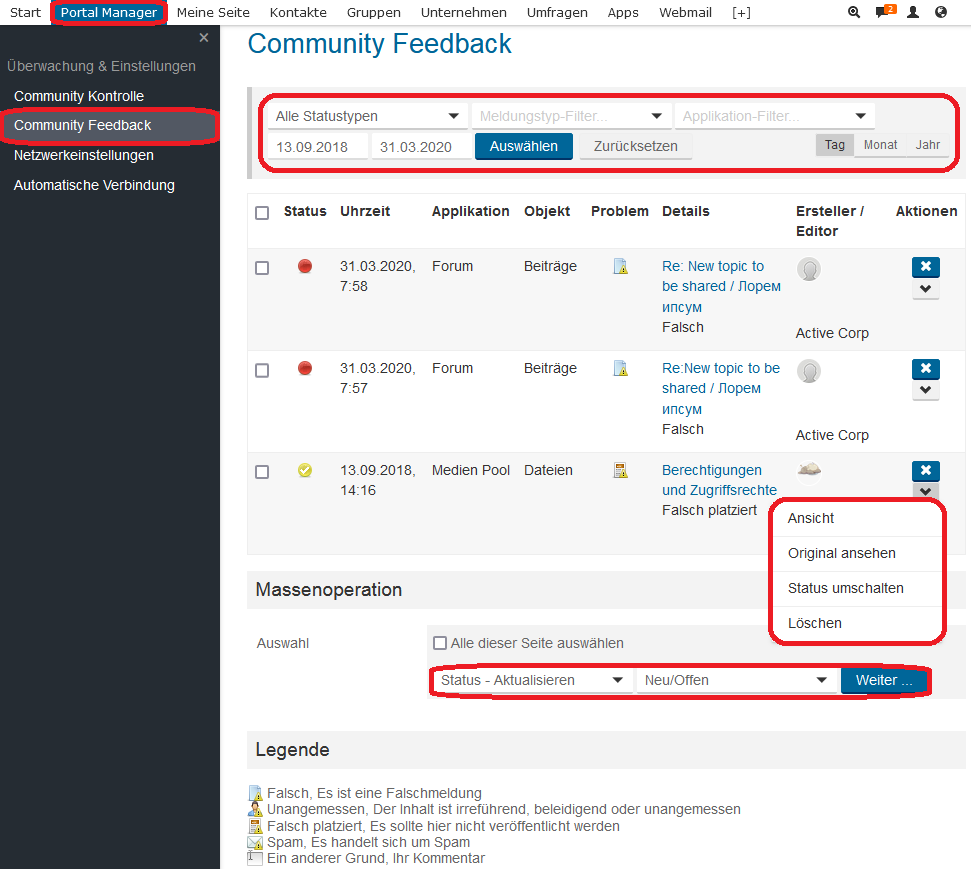Click problem icon in the 7:57 Forum row
Screen dimensions: 971x869
coord(620,369)
